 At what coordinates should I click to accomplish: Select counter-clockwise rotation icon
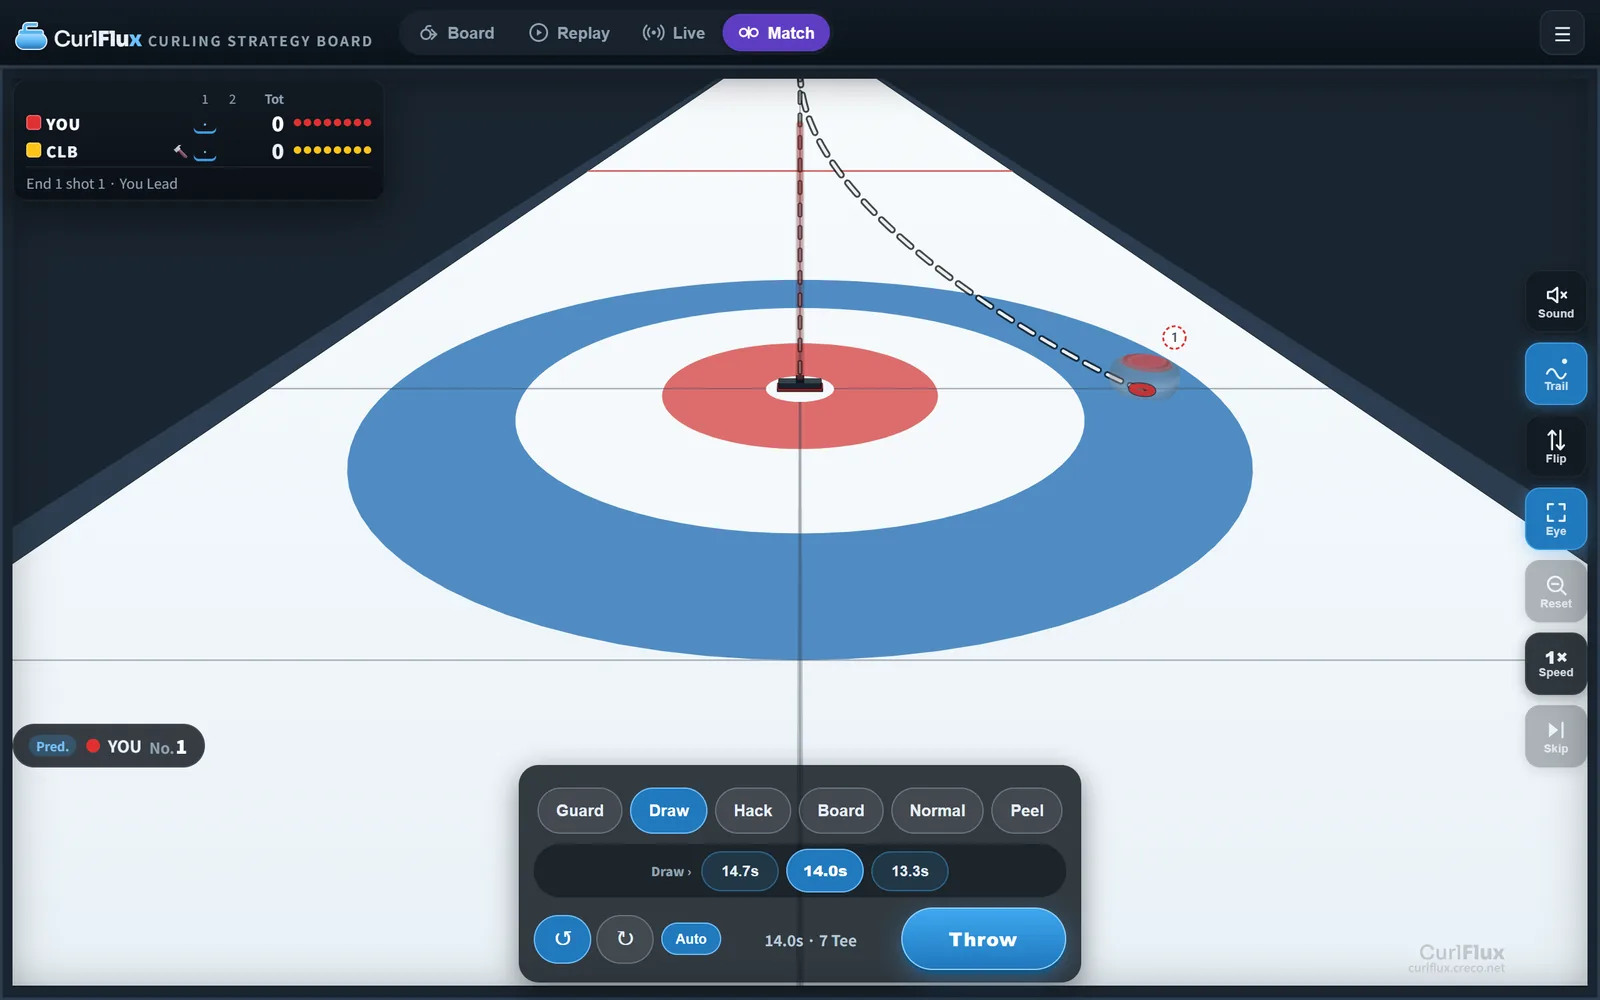click(x=563, y=939)
